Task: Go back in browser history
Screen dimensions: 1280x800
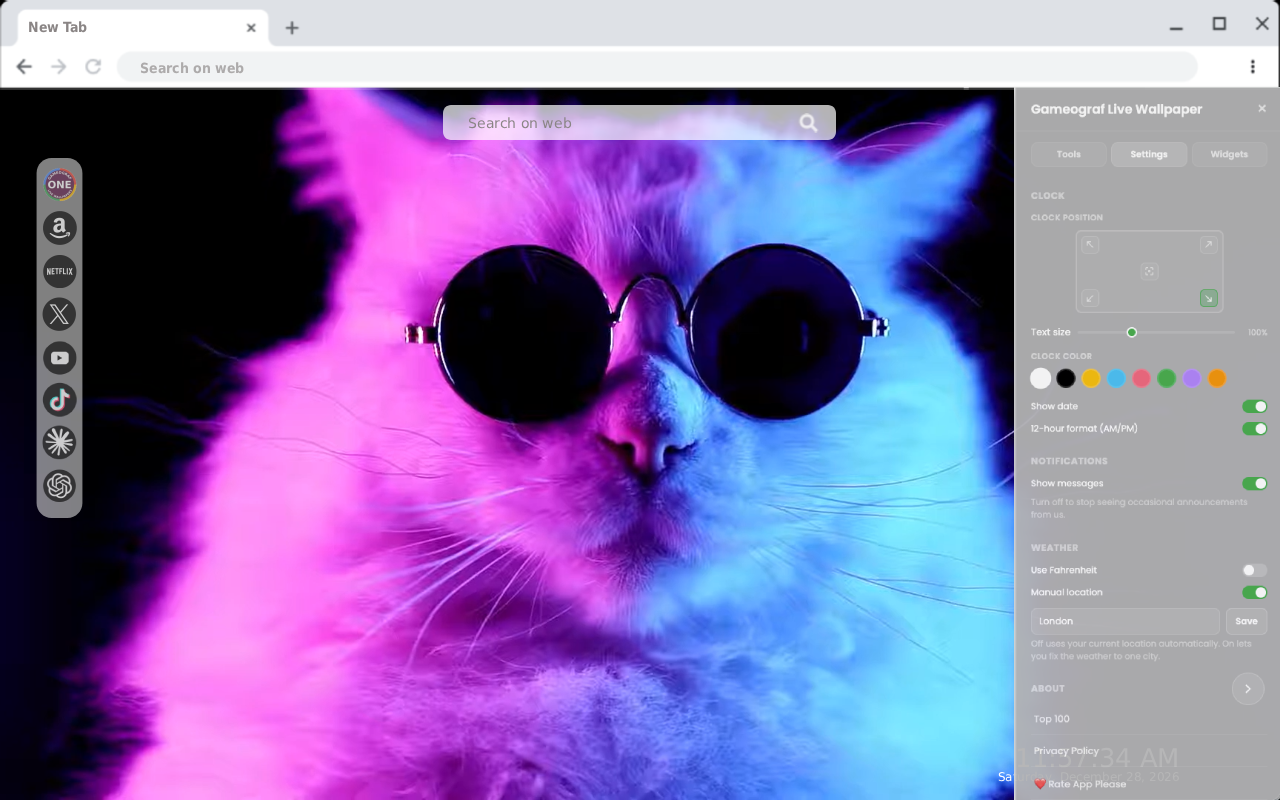Action: 24,67
